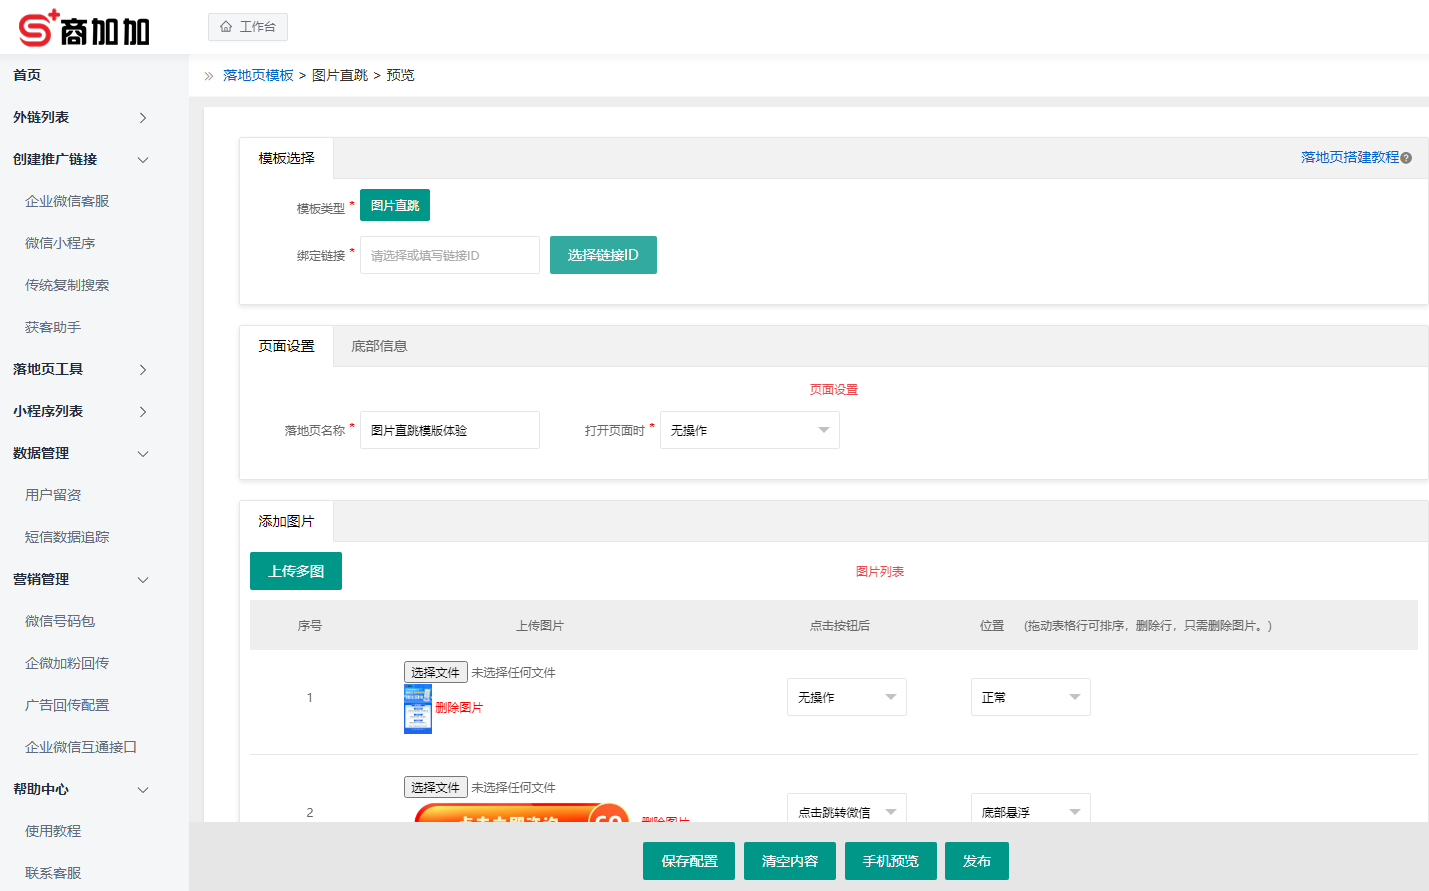
Task: Expand the 落地页工具 sidebar section
Action: (75, 368)
